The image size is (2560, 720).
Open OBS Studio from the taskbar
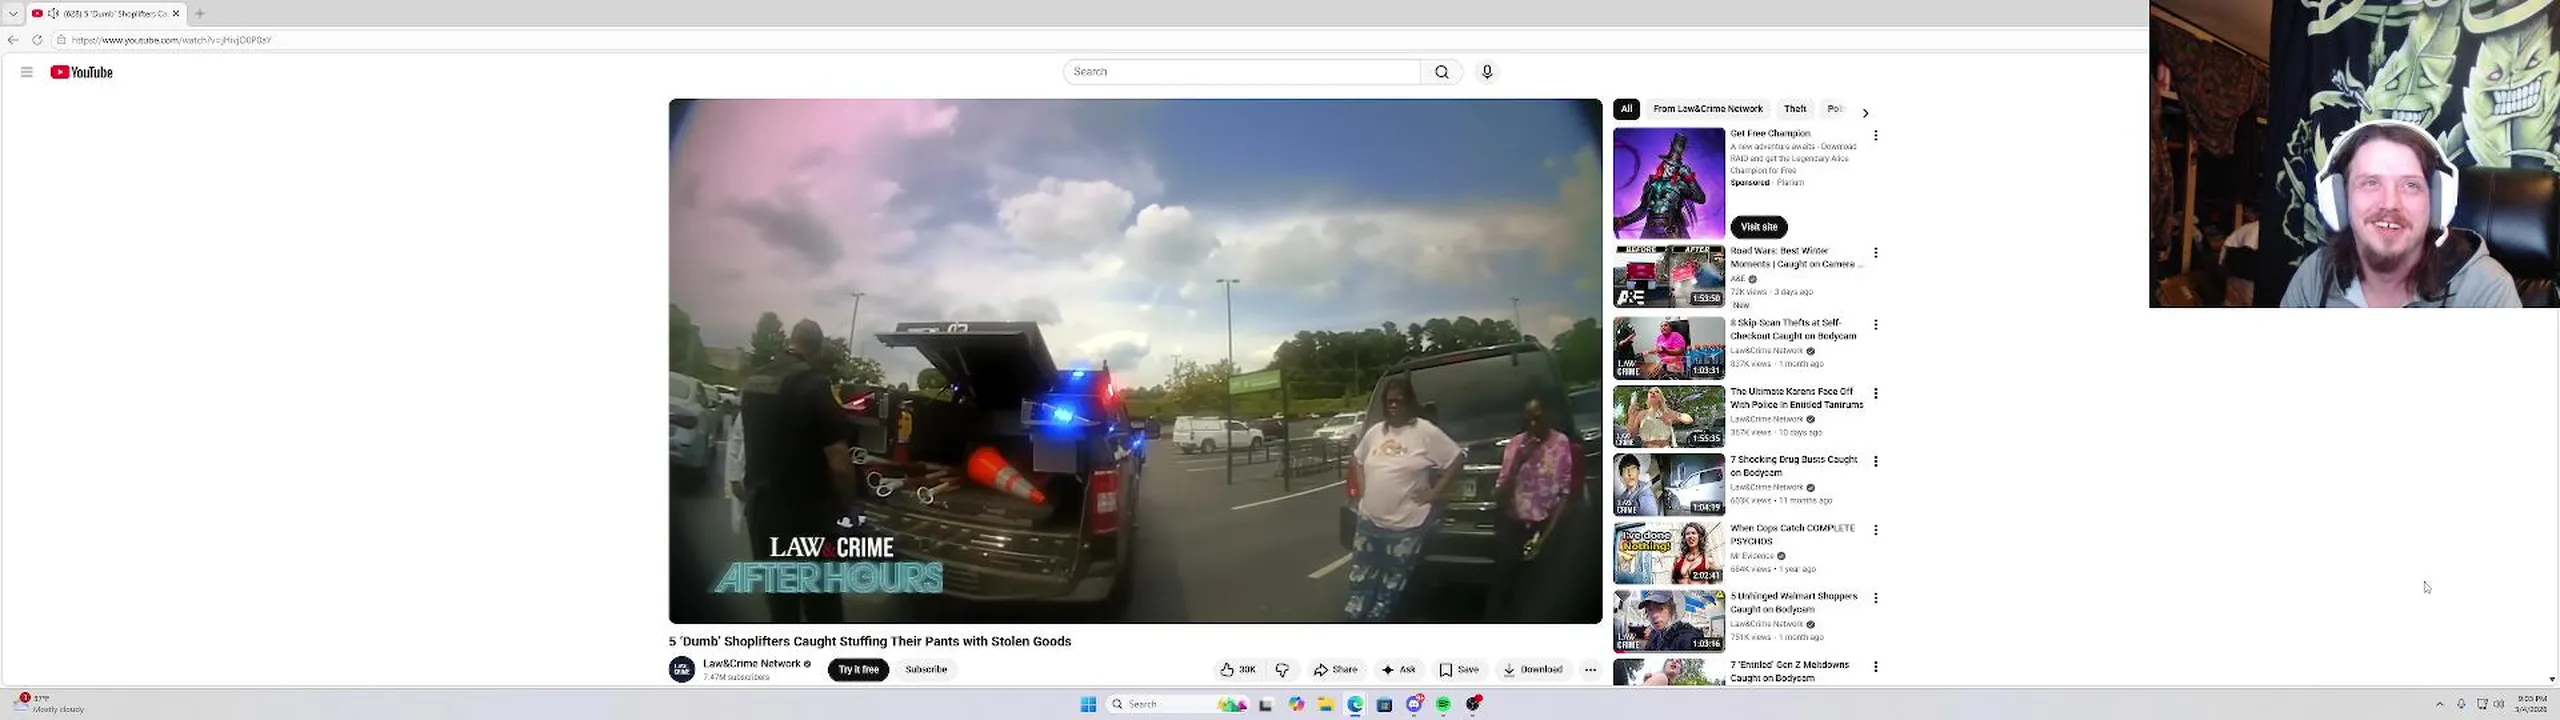pyautogui.click(x=1473, y=704)
